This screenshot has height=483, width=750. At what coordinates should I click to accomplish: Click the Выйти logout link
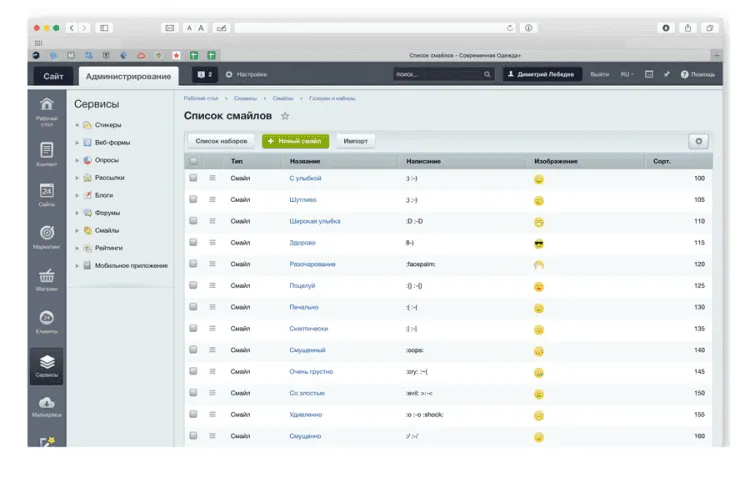[599, 75]
